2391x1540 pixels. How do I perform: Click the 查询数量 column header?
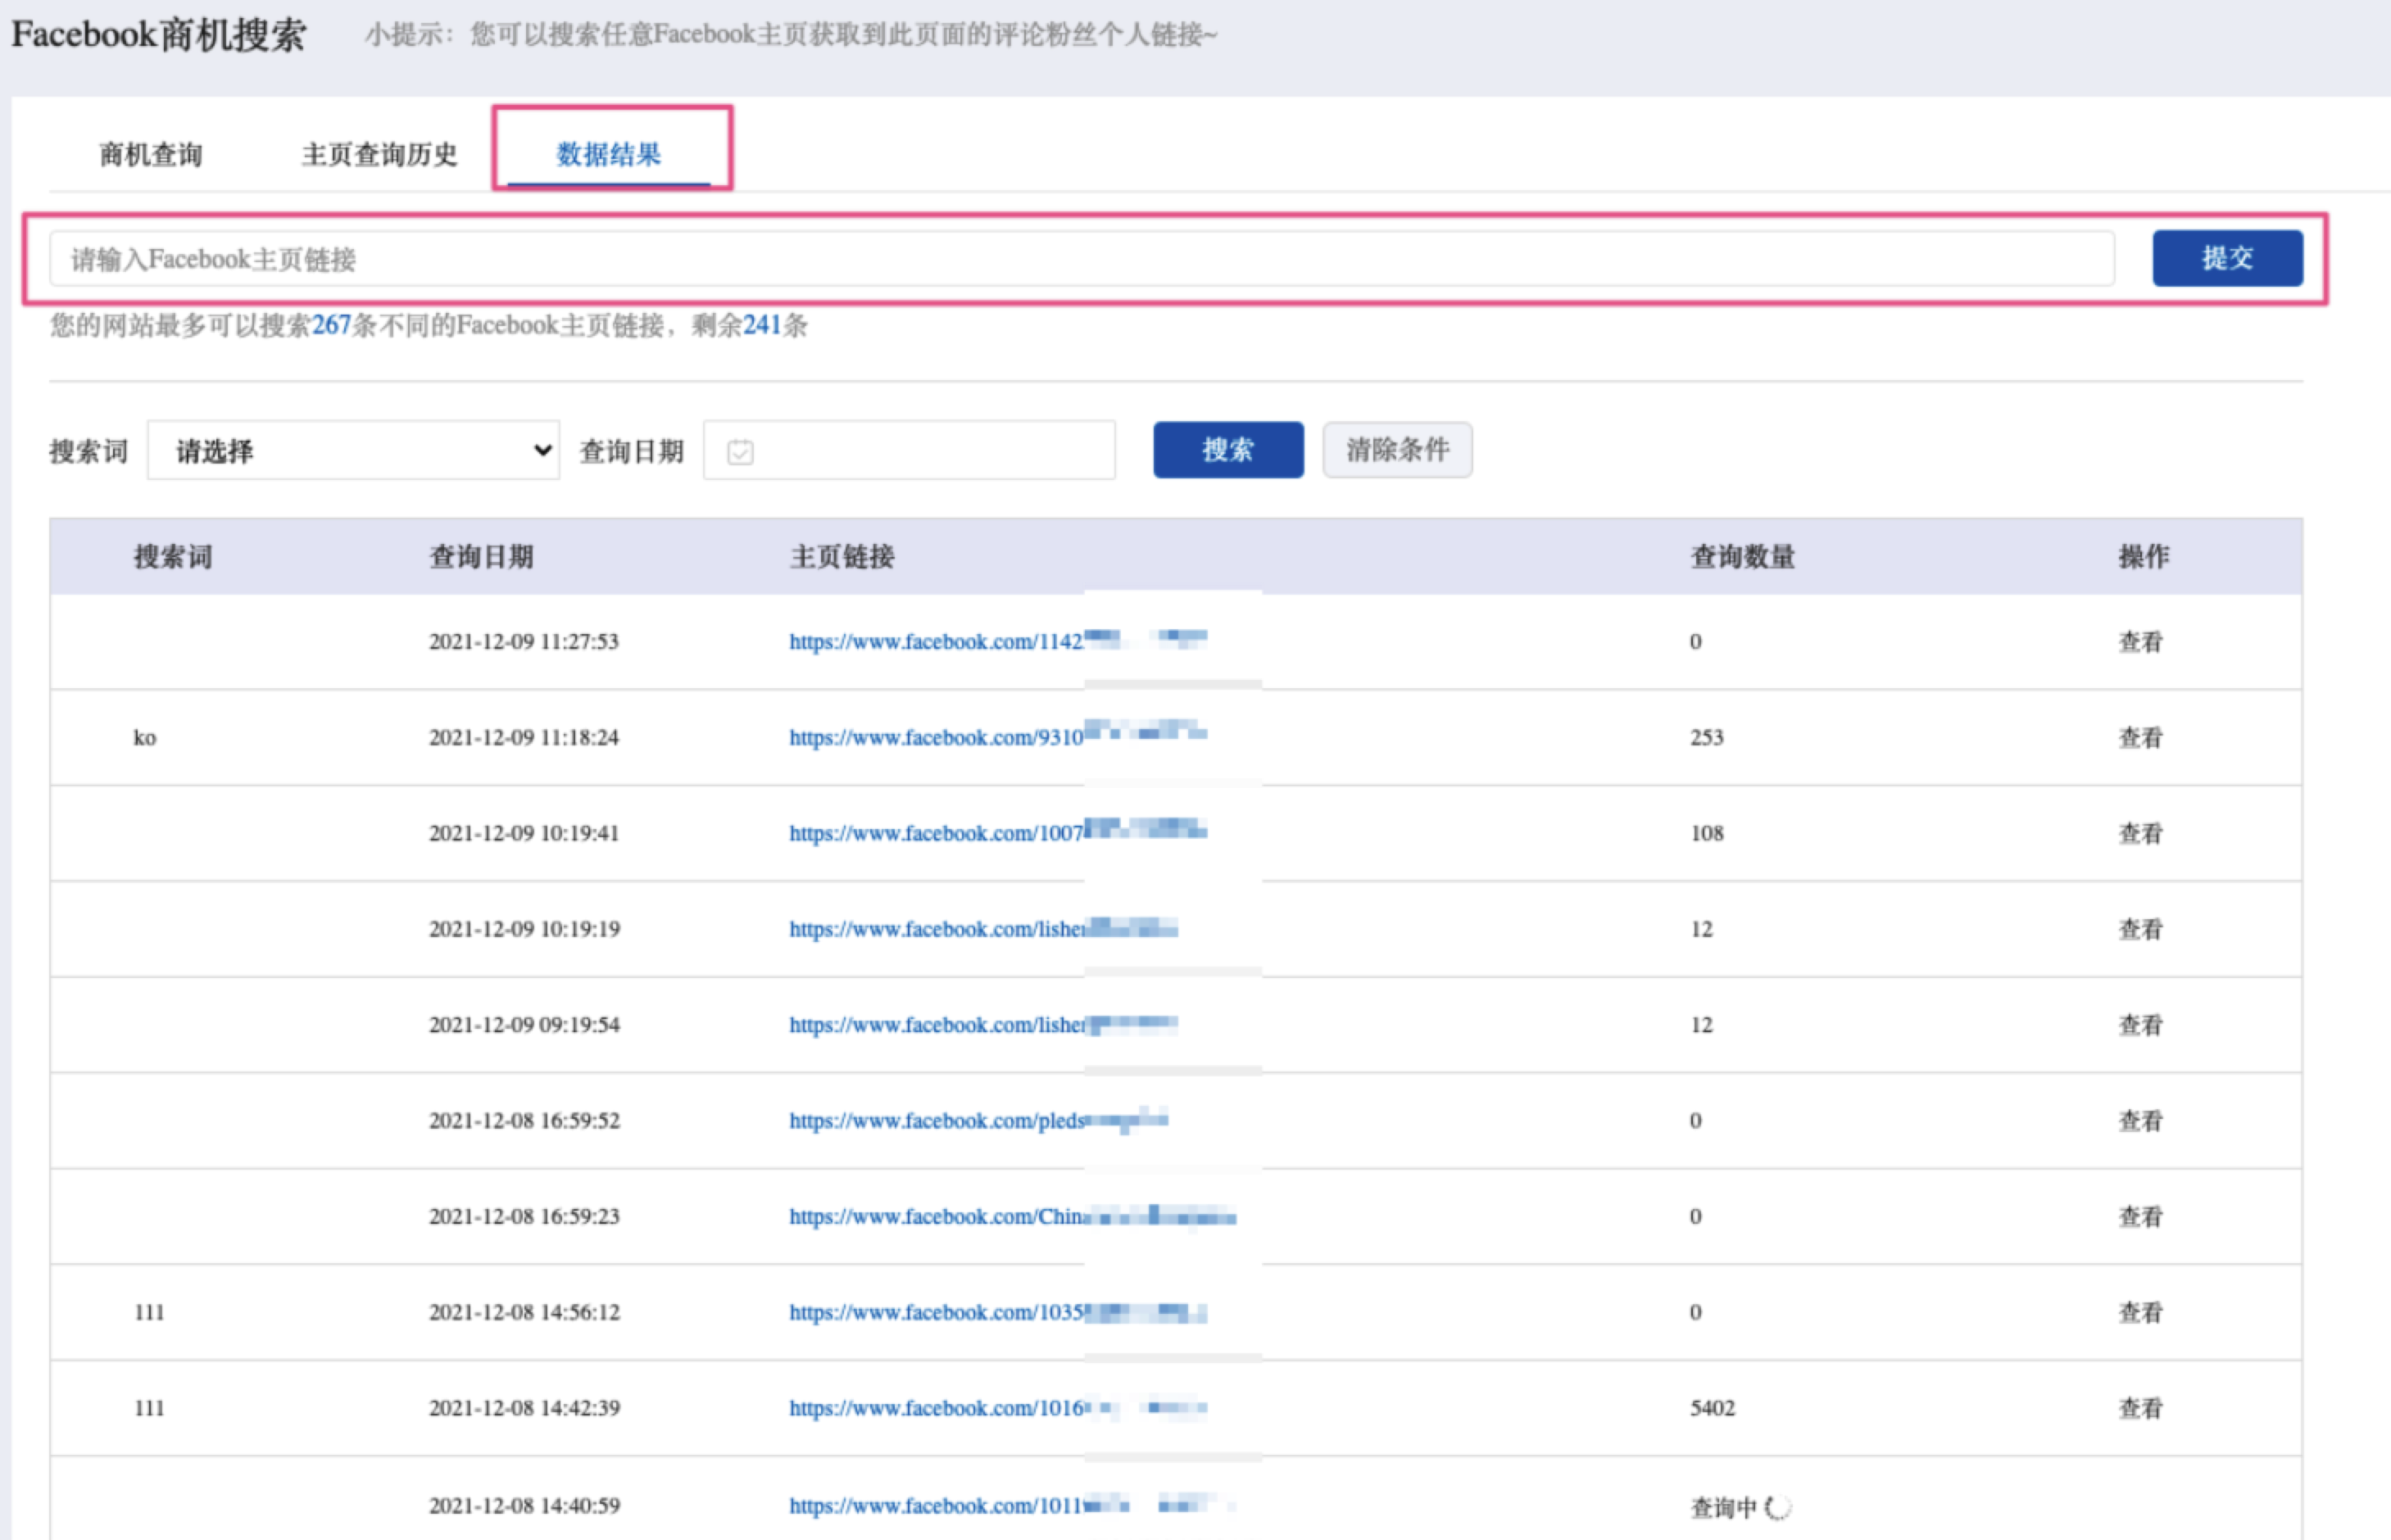pyautogui.click(x=1742, y=557)
